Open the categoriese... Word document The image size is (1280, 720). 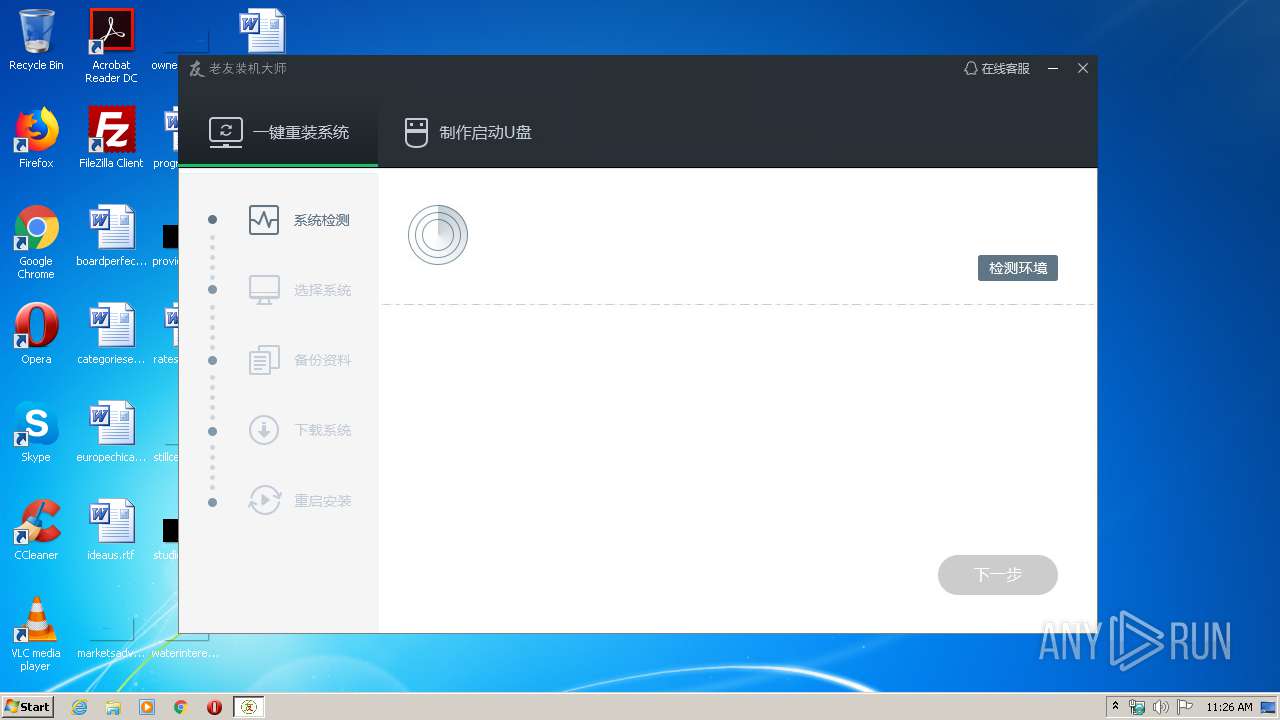[111, 334]
